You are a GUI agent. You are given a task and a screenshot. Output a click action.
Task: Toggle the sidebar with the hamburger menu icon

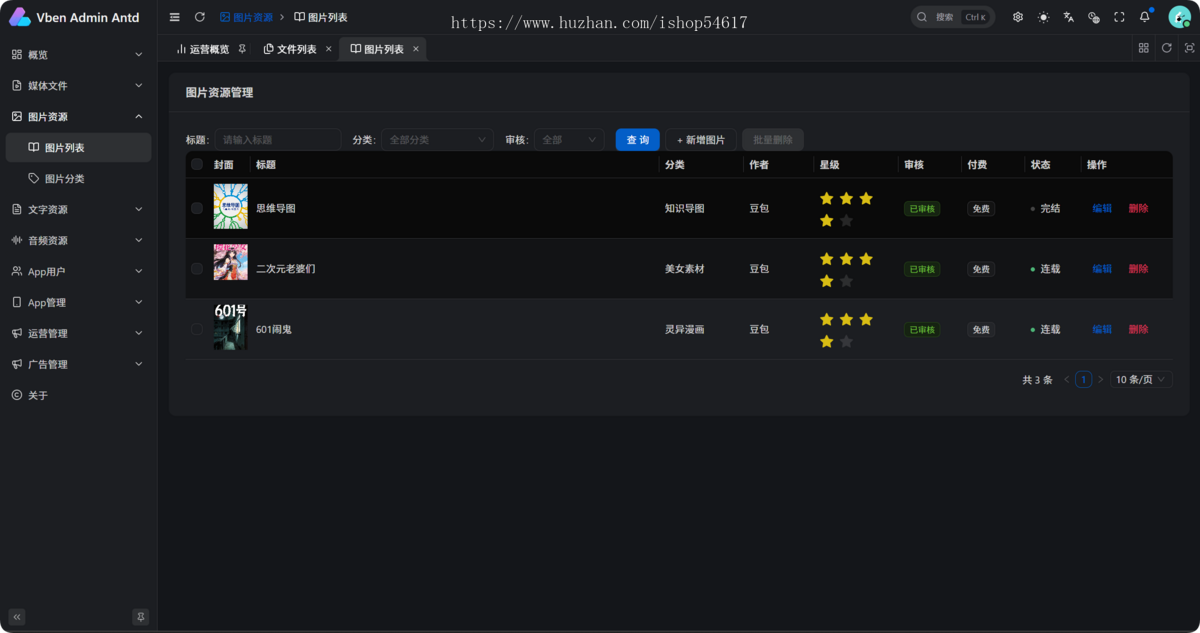[175, 17]
